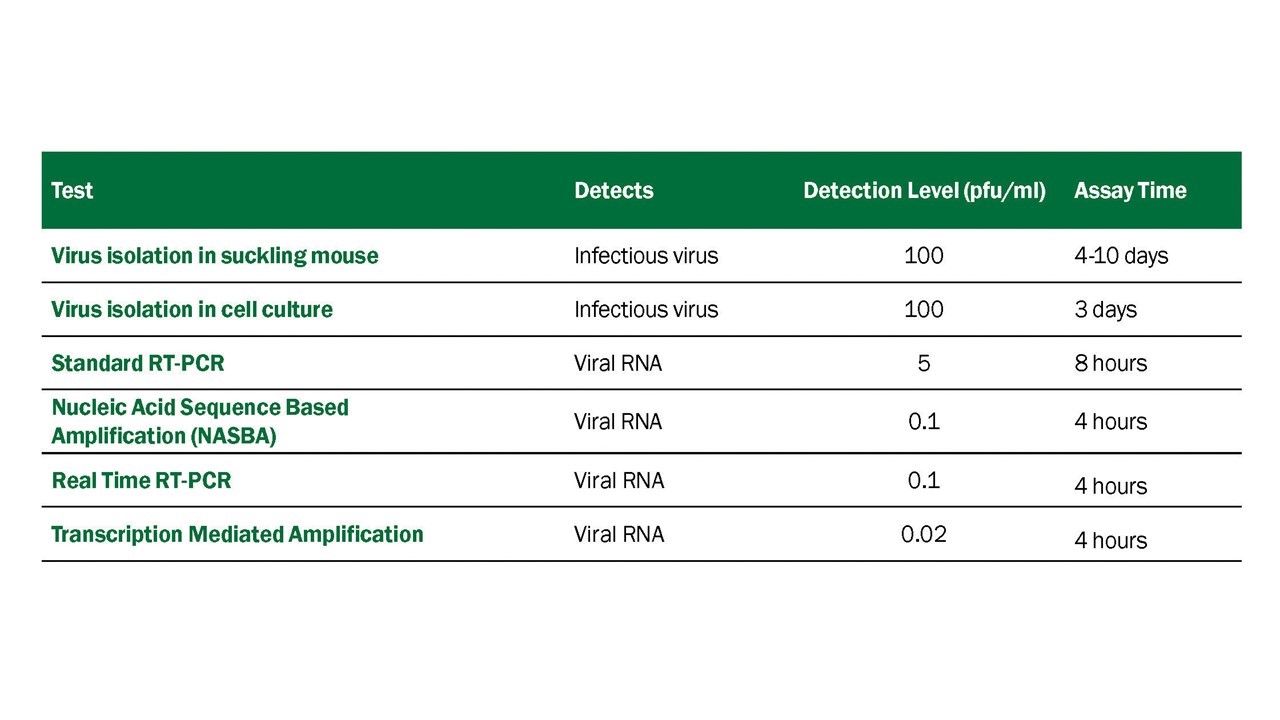
Task: Click the detection level value 5
Action: (x=924, y=363)
